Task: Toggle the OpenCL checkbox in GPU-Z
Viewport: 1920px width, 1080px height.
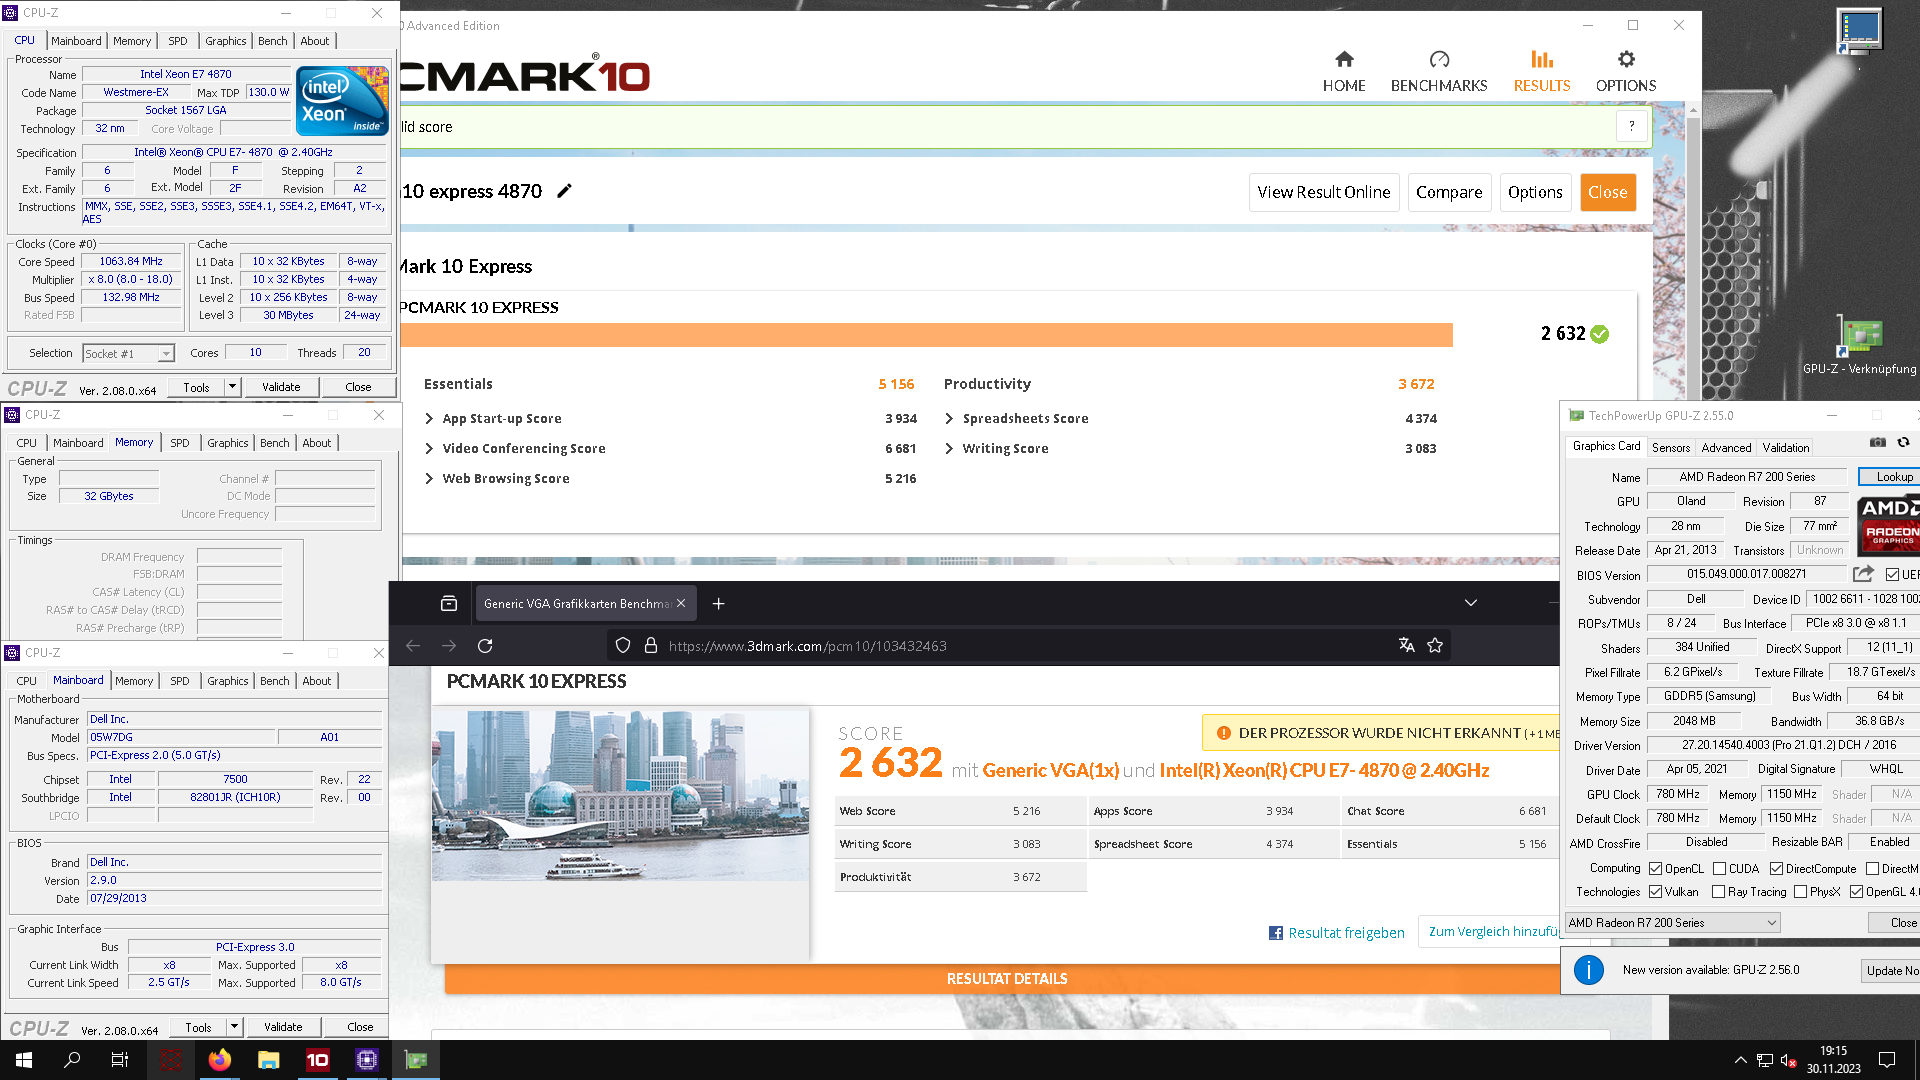Action: click(x=1655, y=869)
